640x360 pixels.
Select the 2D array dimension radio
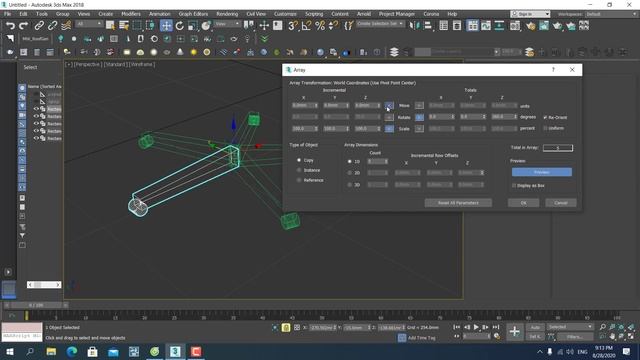click(x=349, y=173)
